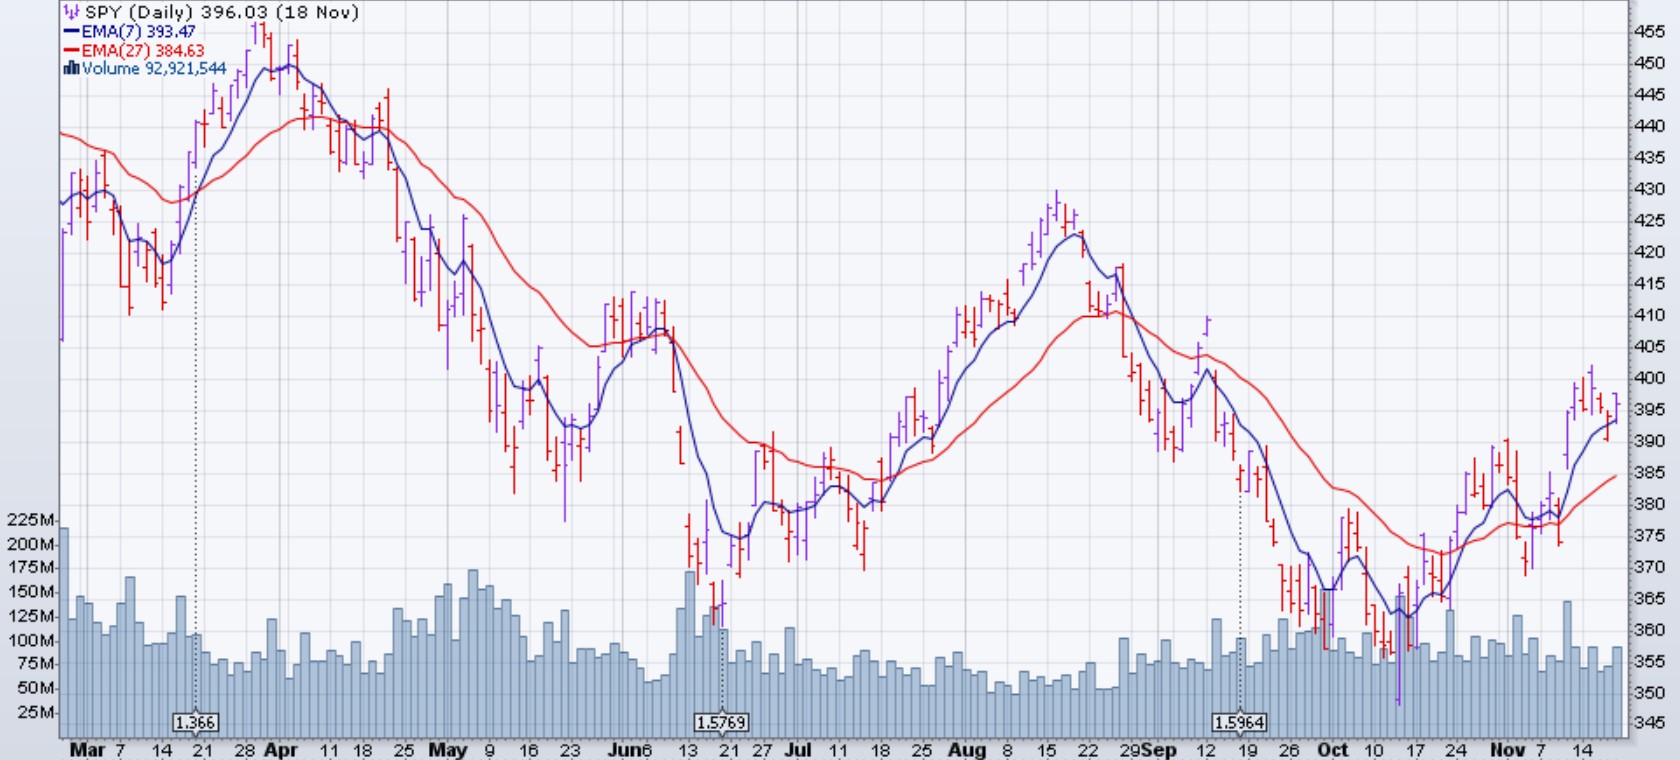The height and width of the screenshot is (760, 1680).
Task: Select the Aug month label
Action: point(966,749)
